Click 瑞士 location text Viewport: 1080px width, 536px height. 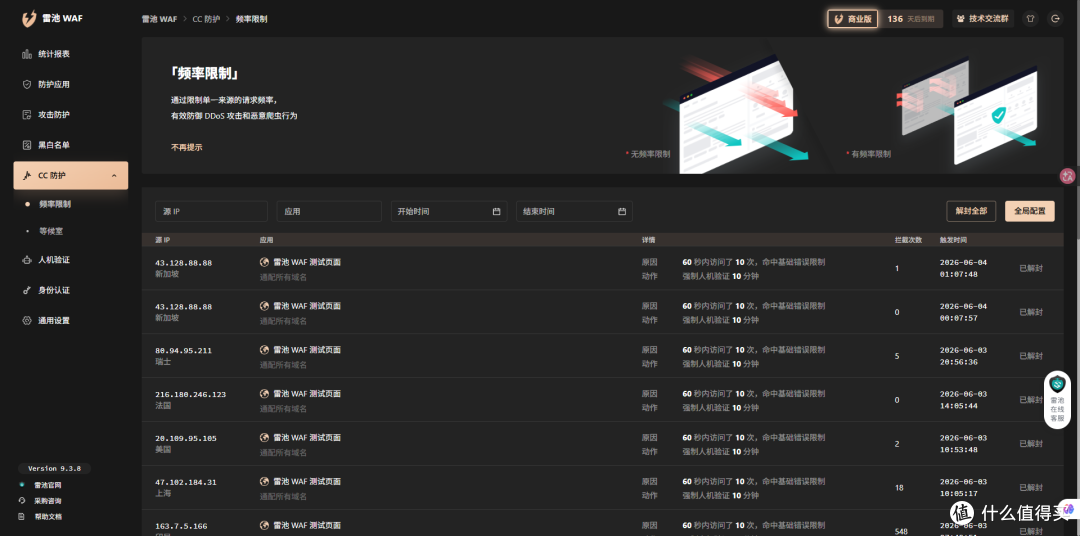point(163,362)
